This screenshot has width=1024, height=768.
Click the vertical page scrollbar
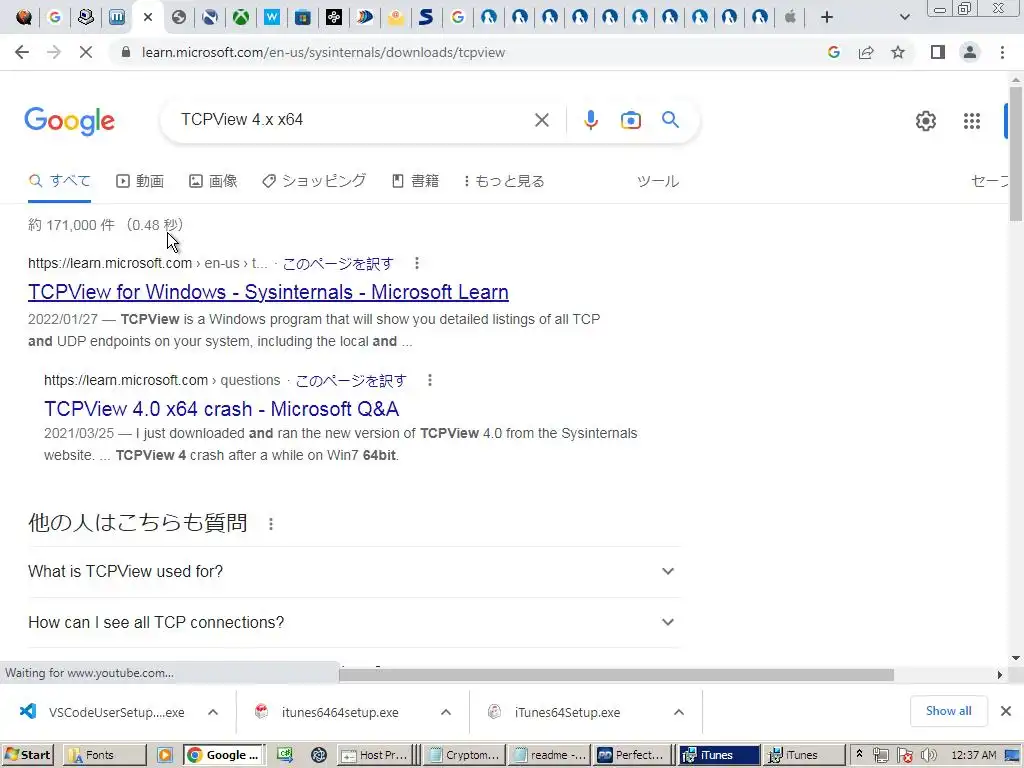(x=1016, y=153)
